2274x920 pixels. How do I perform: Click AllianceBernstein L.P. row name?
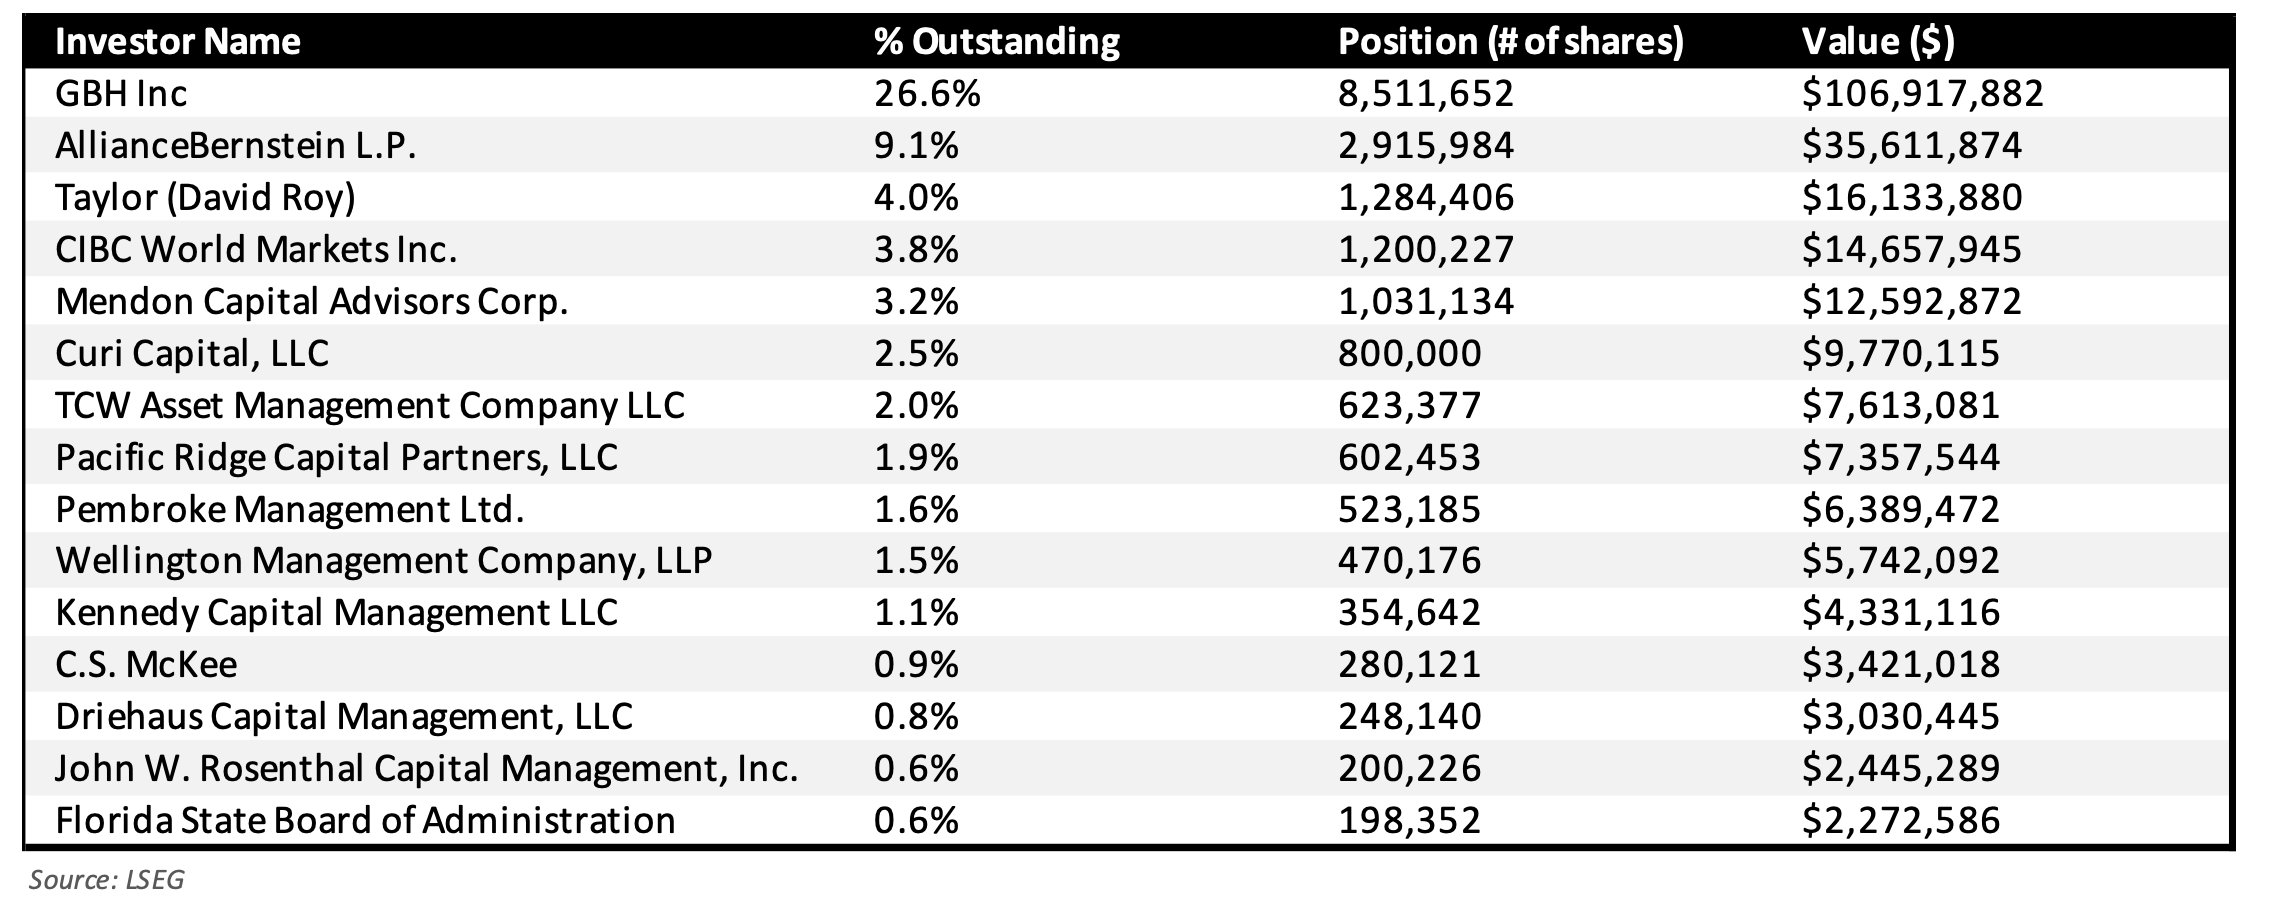[235, 146]
